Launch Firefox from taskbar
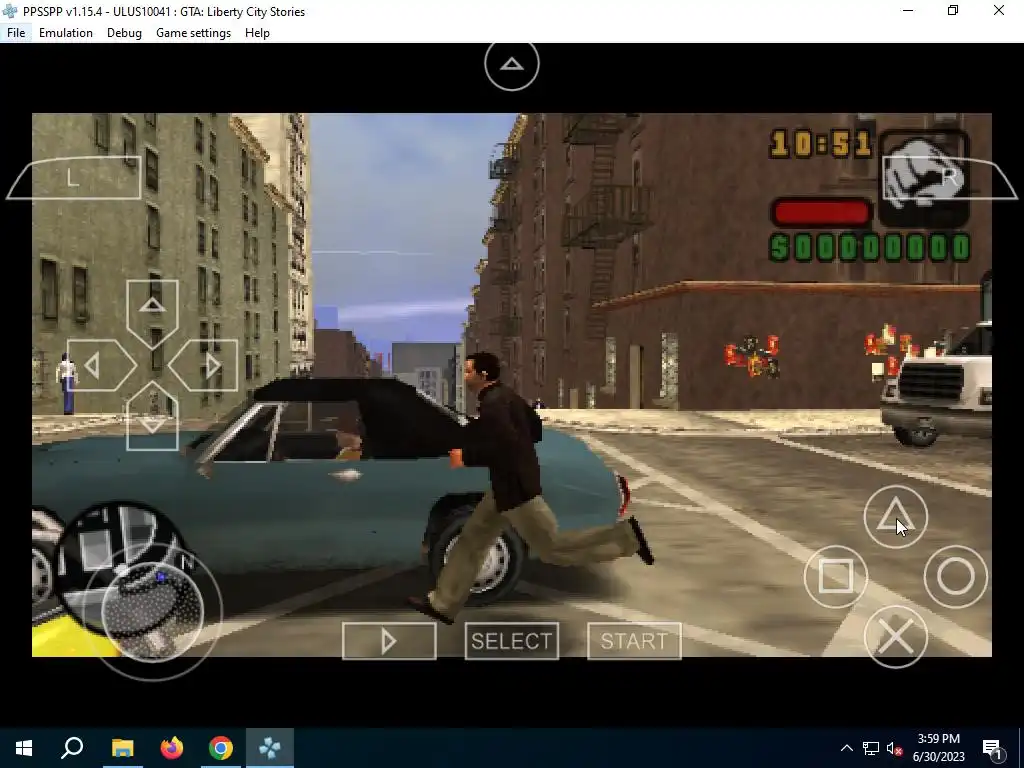 coord(172,748)
